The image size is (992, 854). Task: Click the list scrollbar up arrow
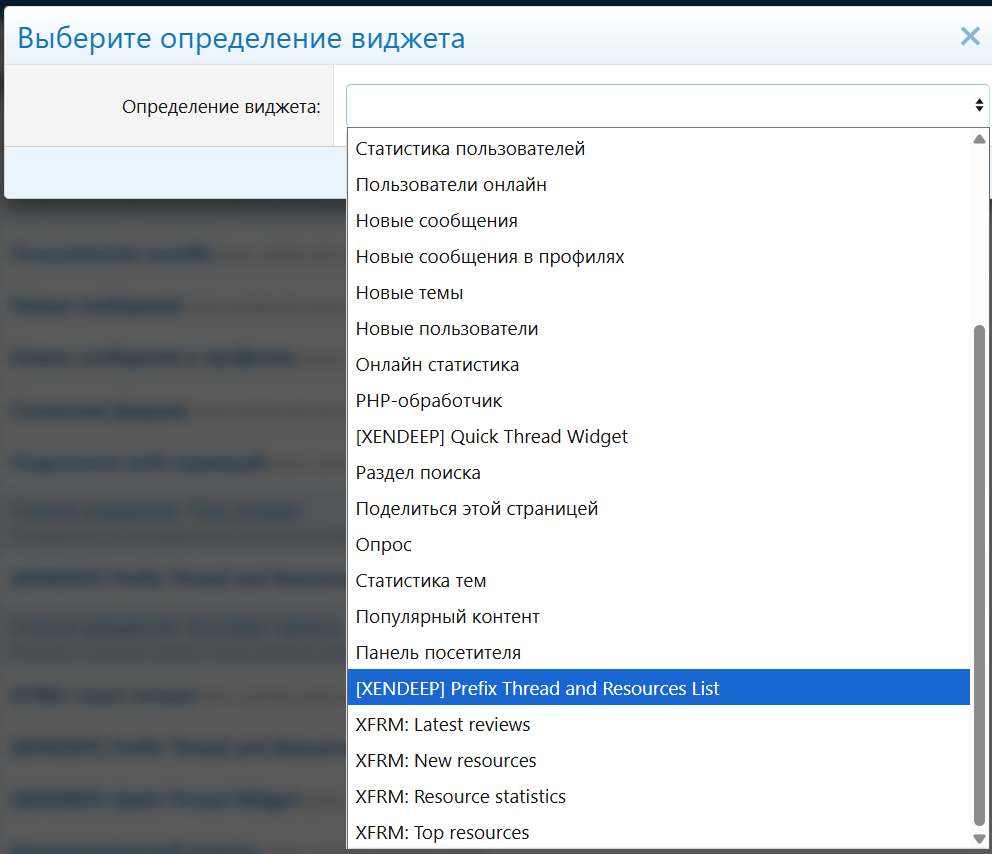(980, 139)
